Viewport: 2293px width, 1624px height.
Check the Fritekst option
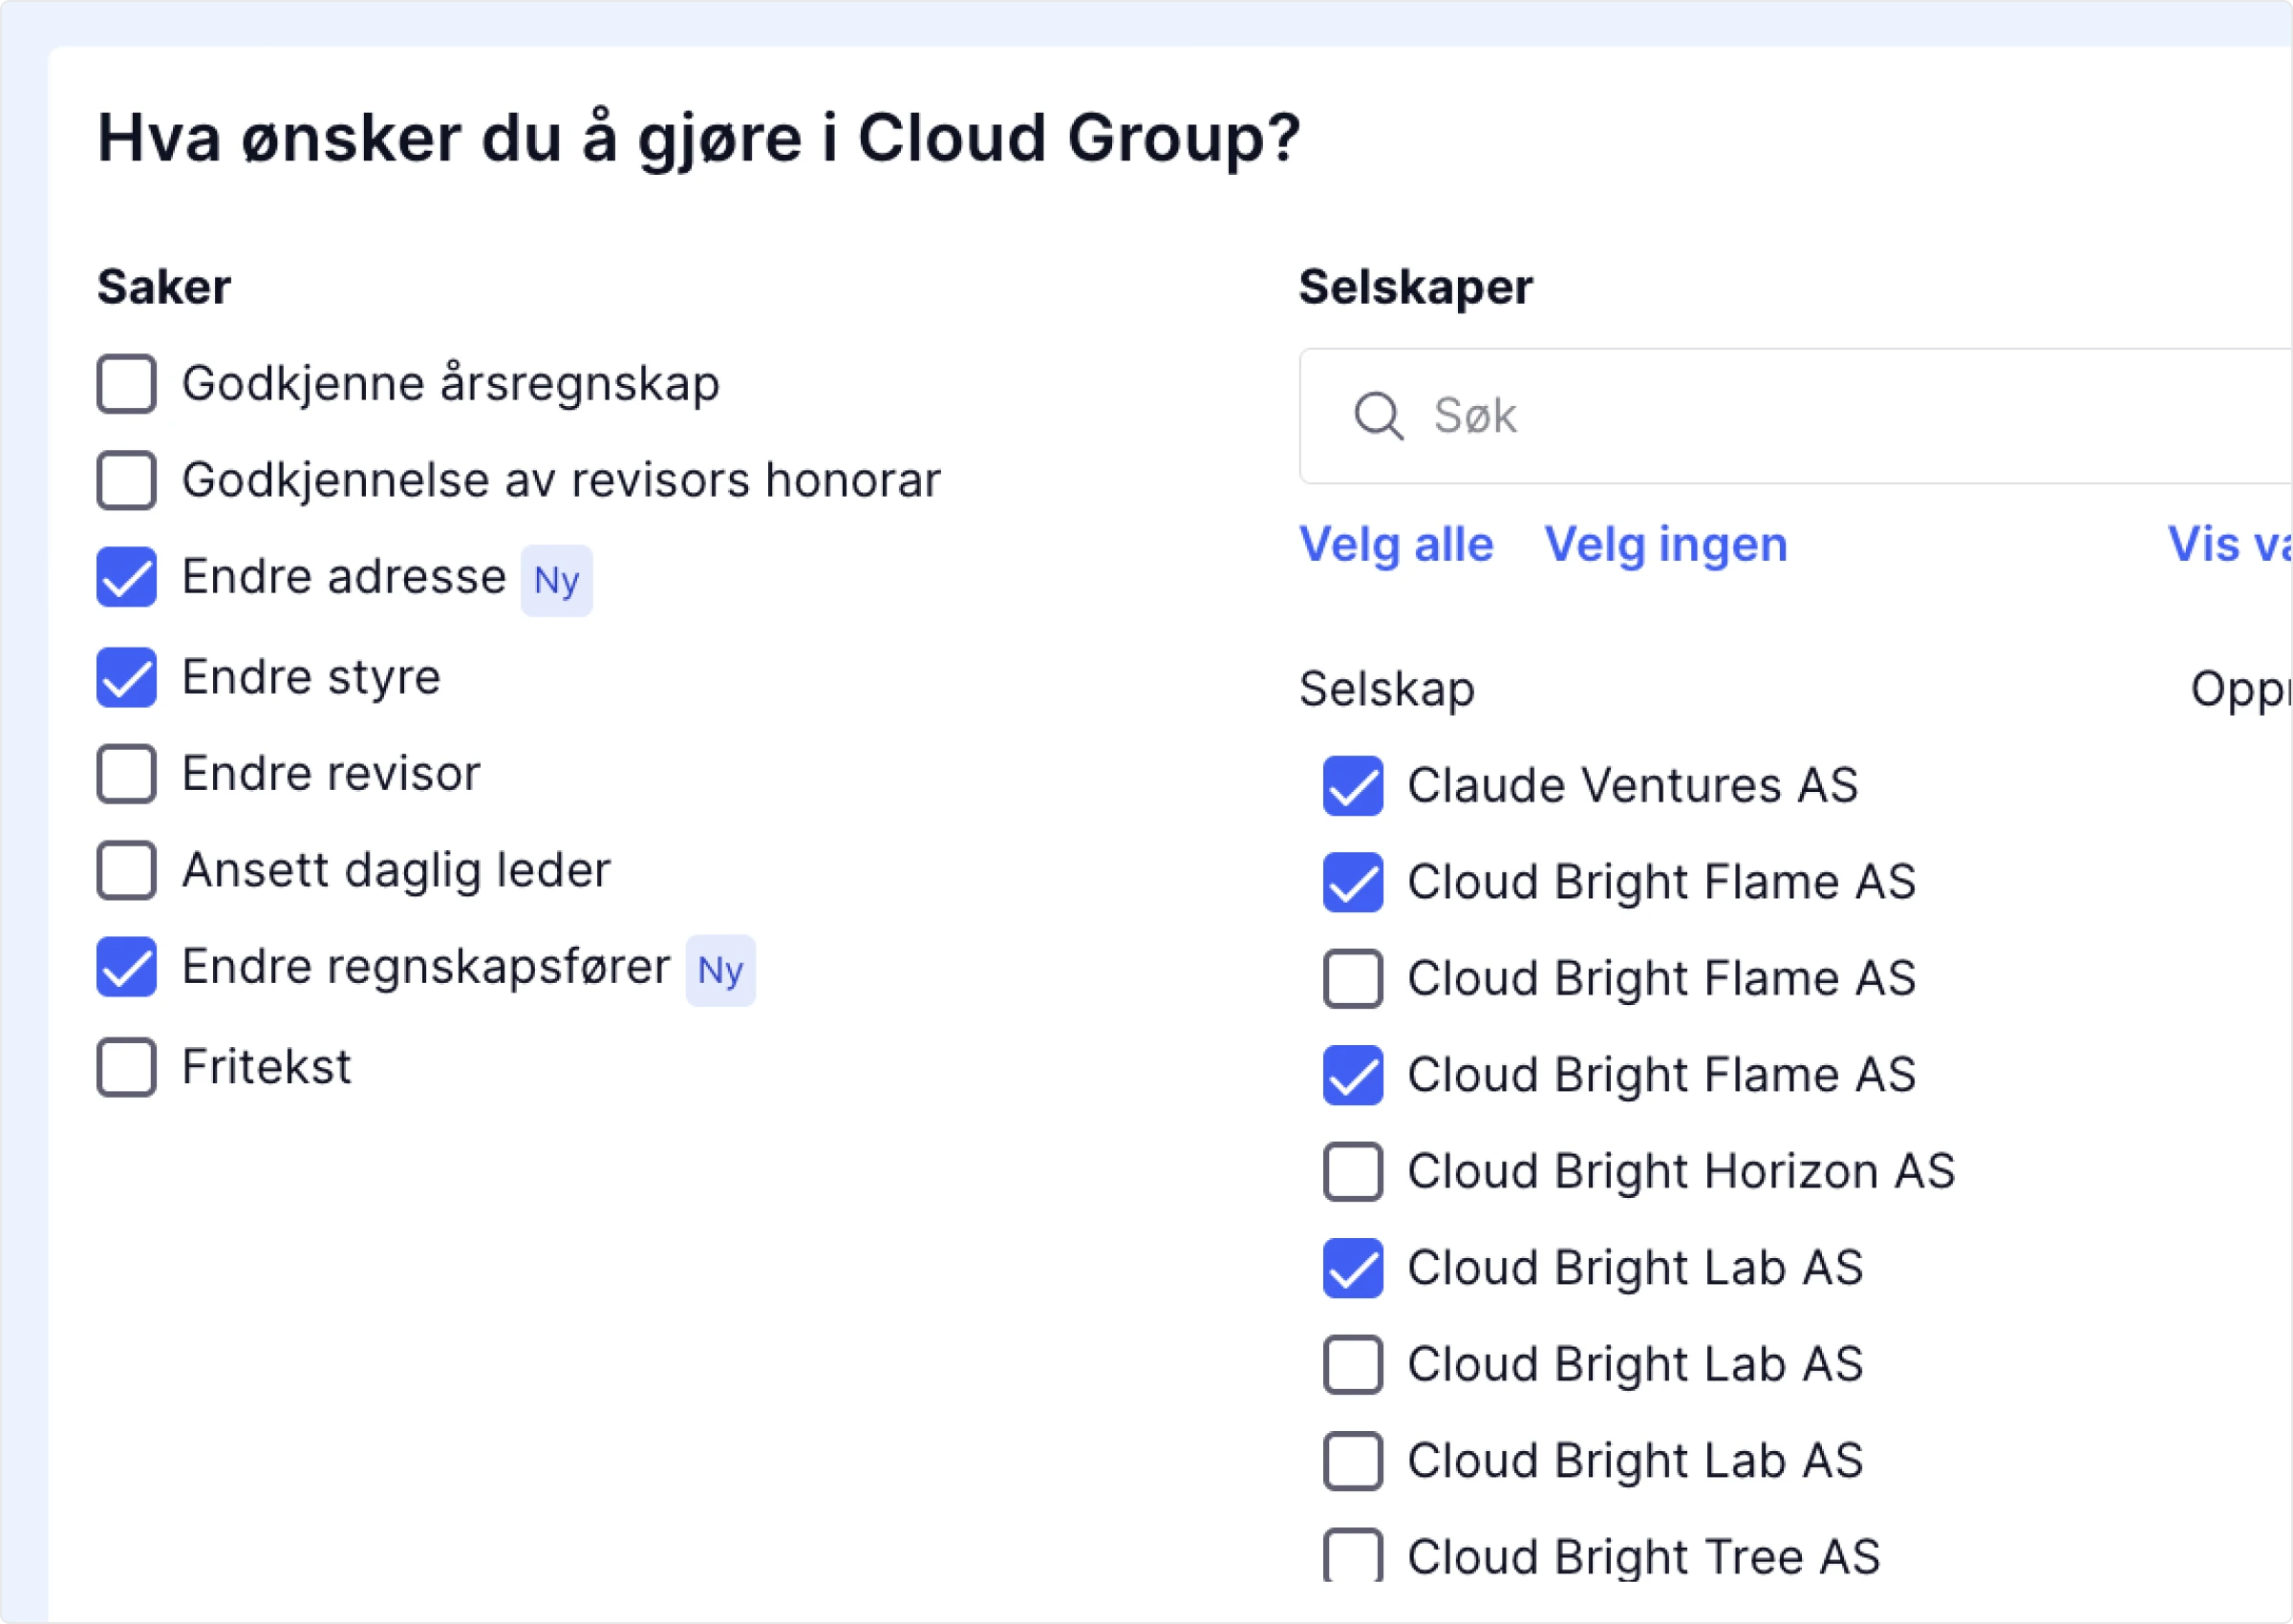[x=126, y=1067]
